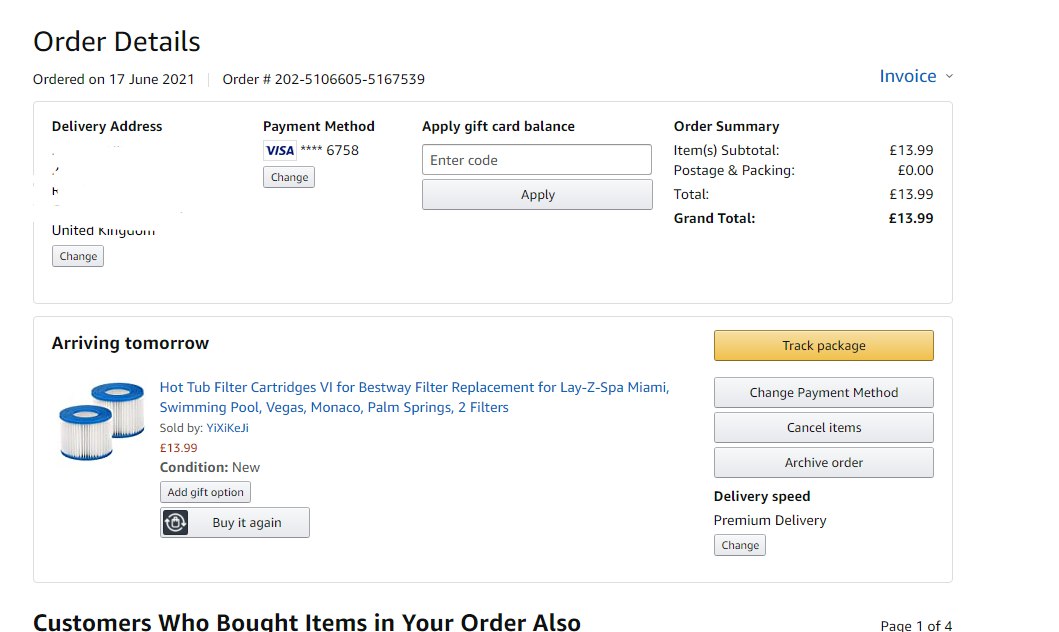Cancel items in this order
This screenshot has height=632, width=1059.
click(x=823, y=428)
